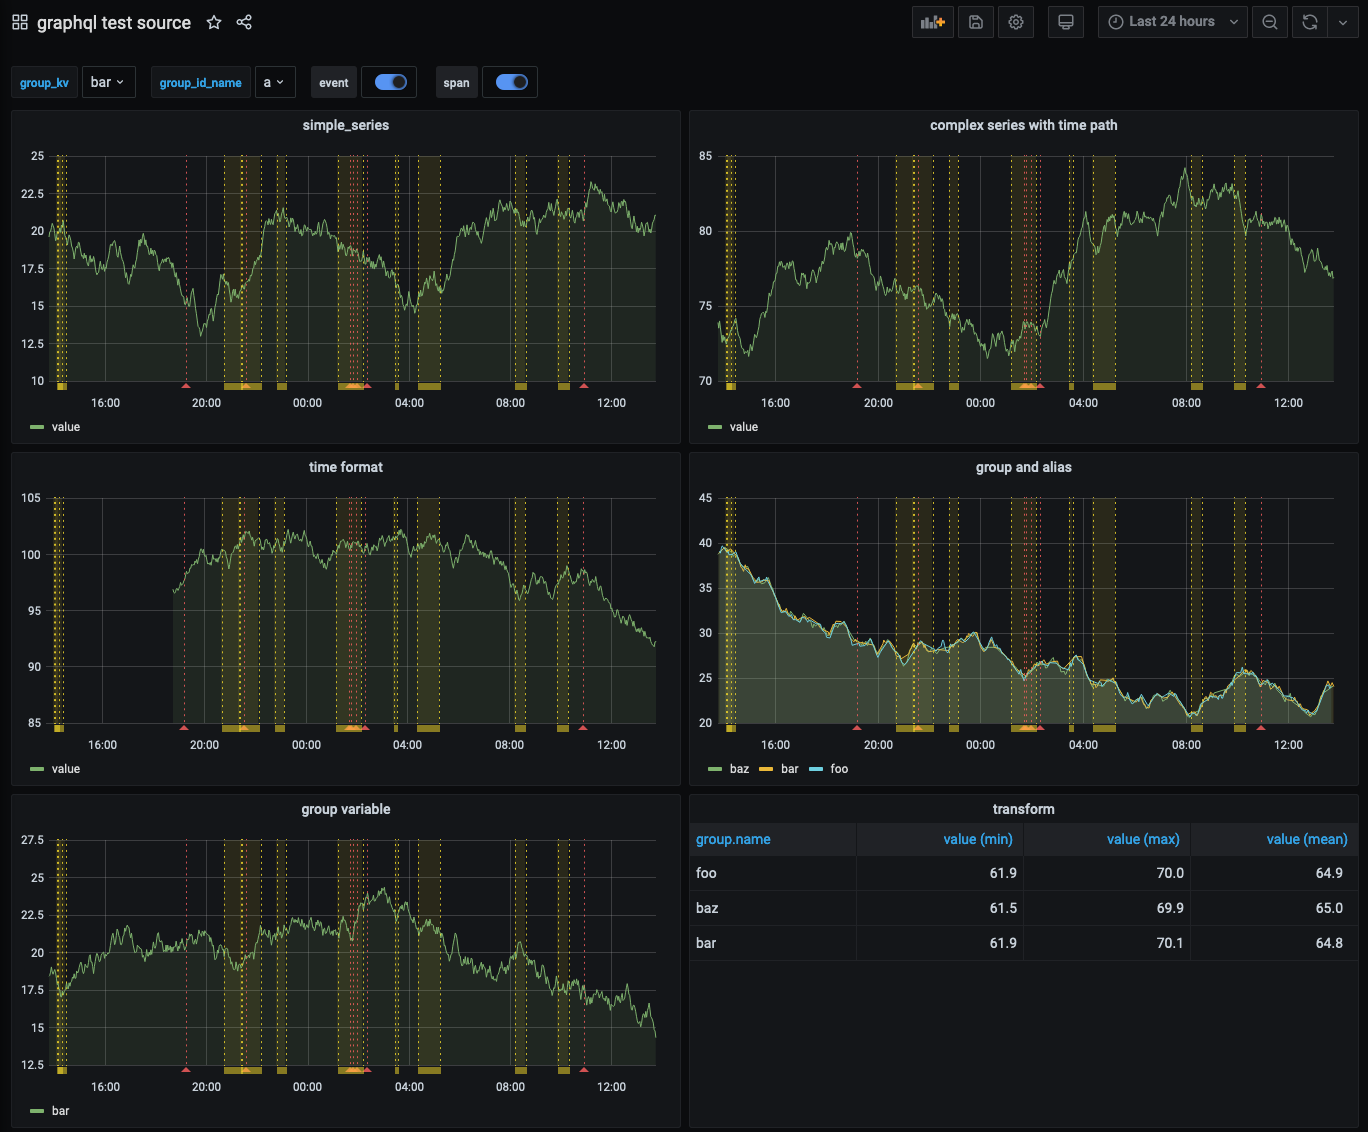The width and height of the screenshot is (1368, 1132).
Task: Sort table by group.name column header
Action: (x=733, y=839)
